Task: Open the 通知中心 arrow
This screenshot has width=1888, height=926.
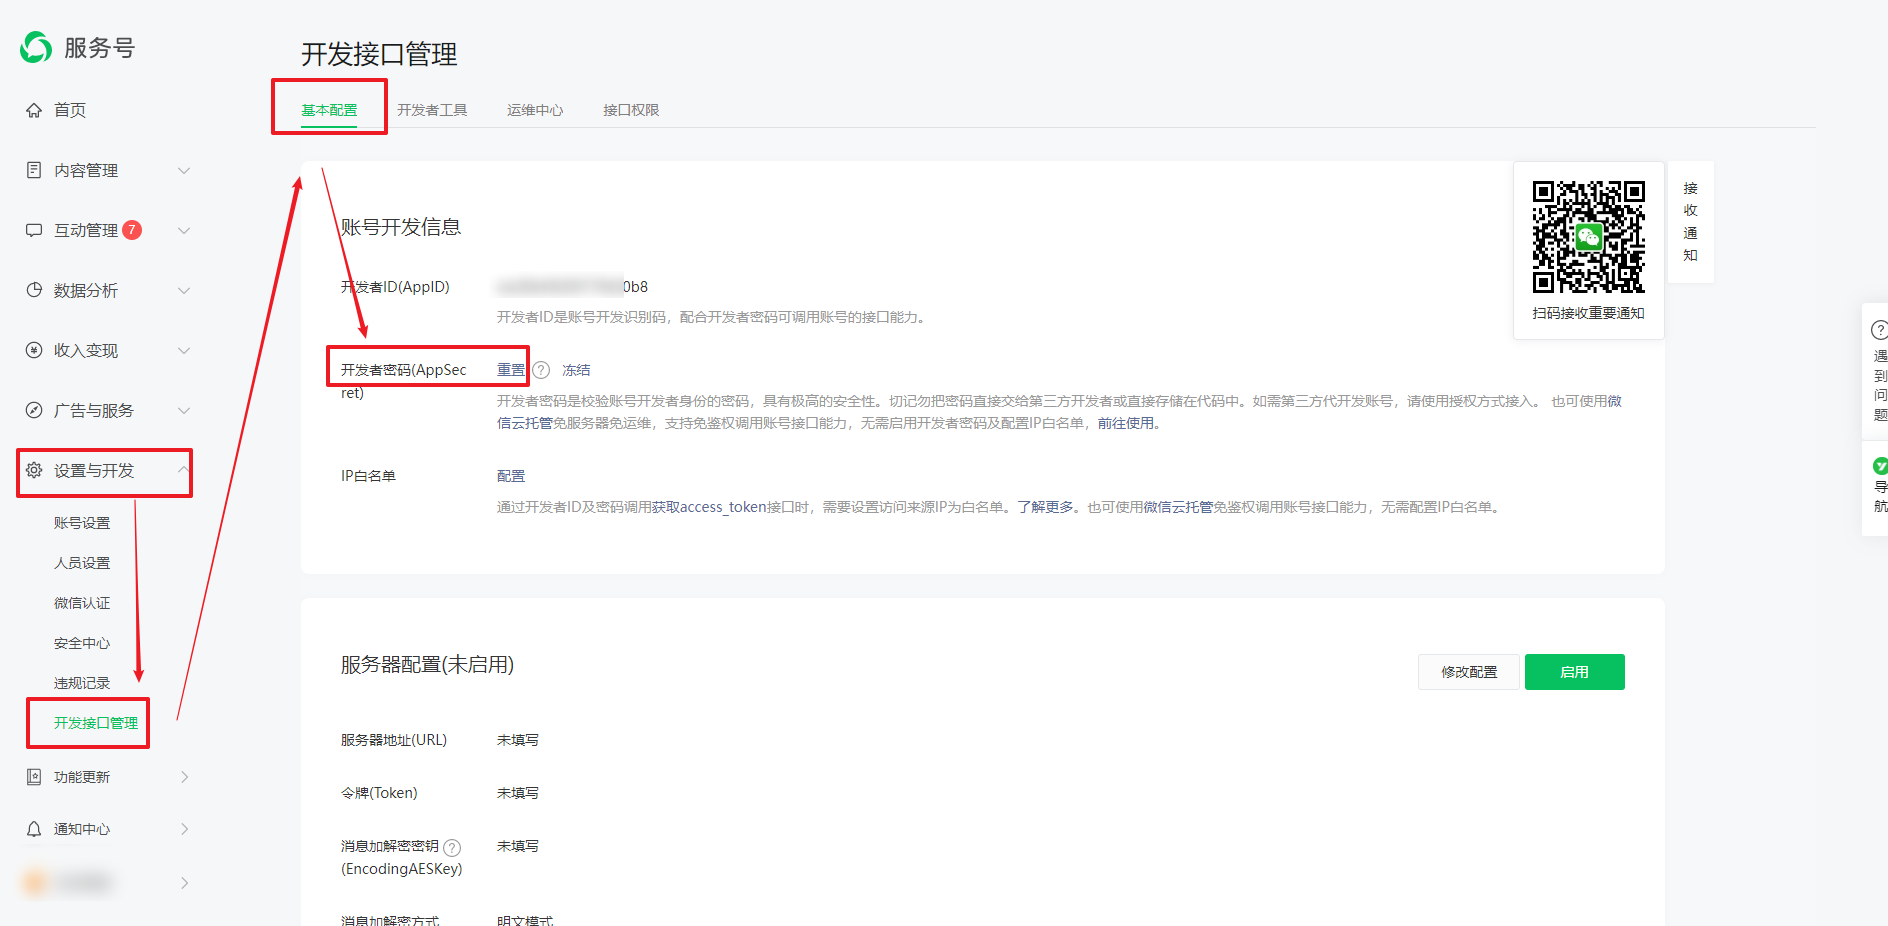Action: coord(185,829)
